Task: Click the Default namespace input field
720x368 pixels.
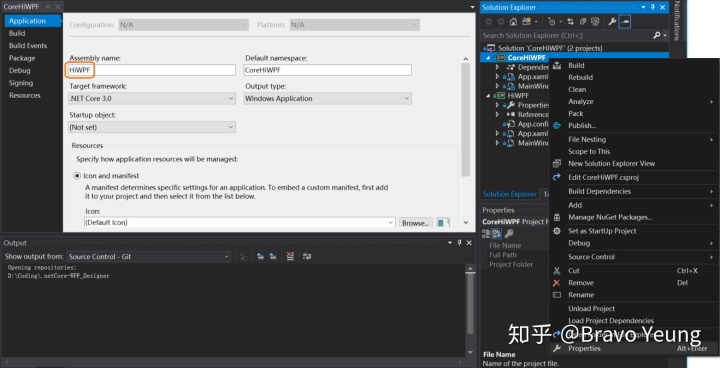Action: (x=327, y=70)
